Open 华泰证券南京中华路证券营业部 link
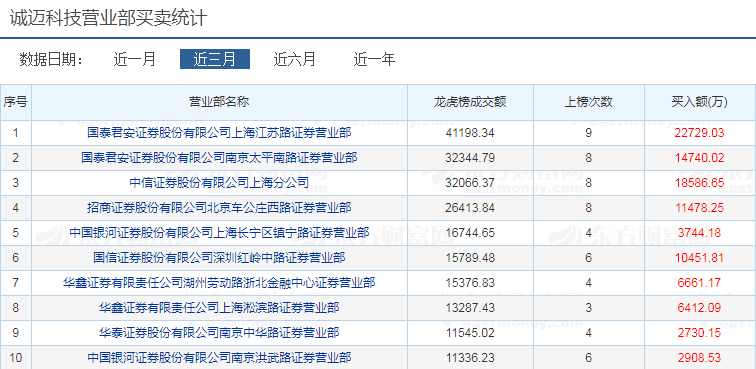756x369 pixels. tap(219, 333)
